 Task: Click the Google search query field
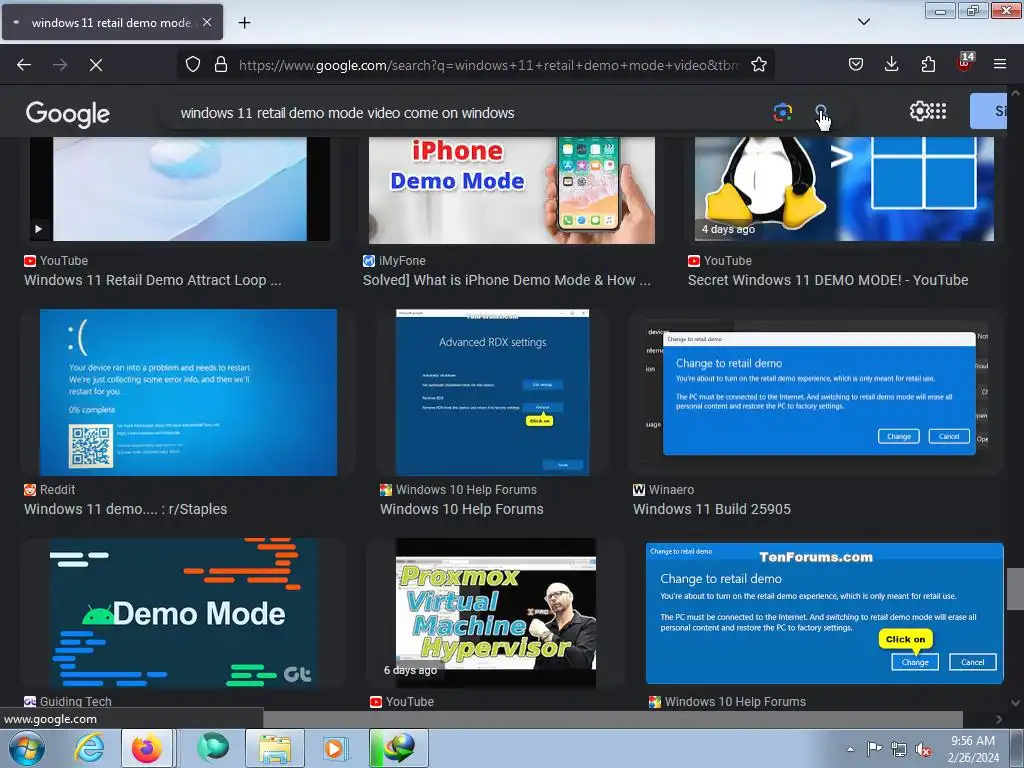[x=470, y=113]
